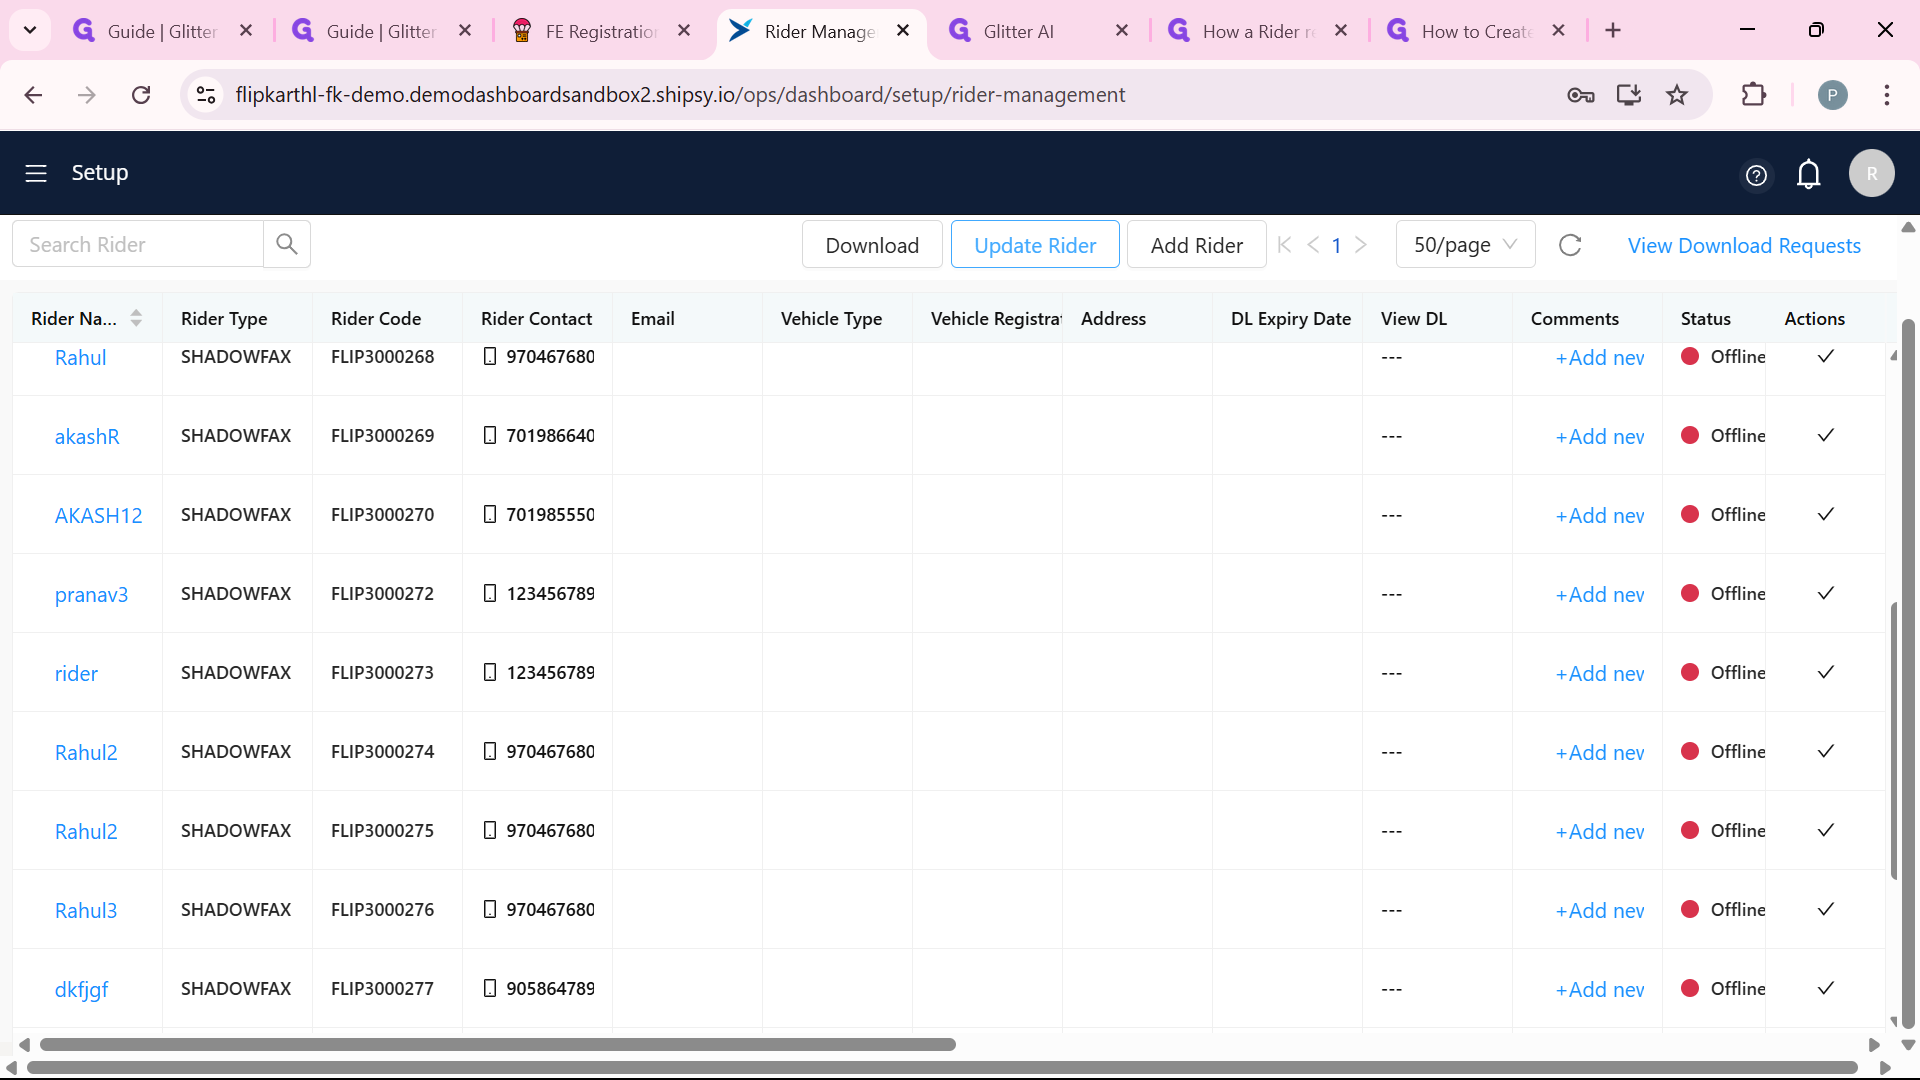Click the refresh table icon

tap(1570, 245)
